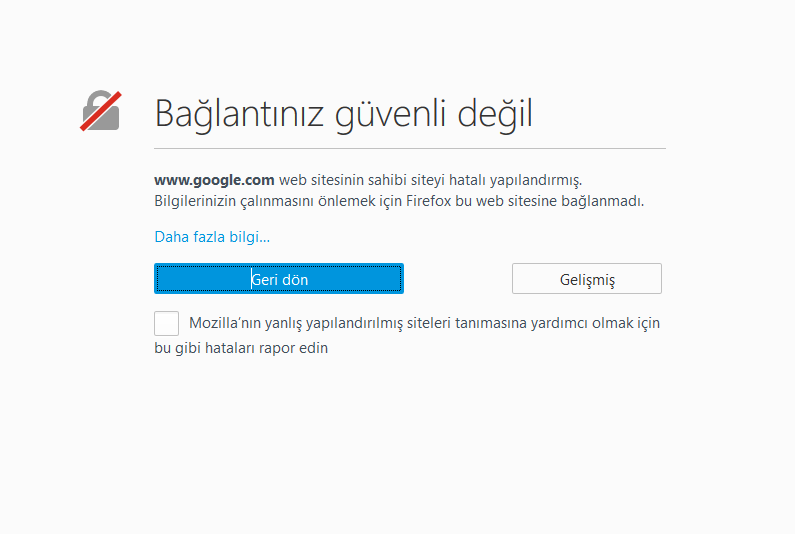Screen dimensions: 795x534
Task: Click the crossed-out padlock insecure connection icon
Action: click(x=101, y=111)
